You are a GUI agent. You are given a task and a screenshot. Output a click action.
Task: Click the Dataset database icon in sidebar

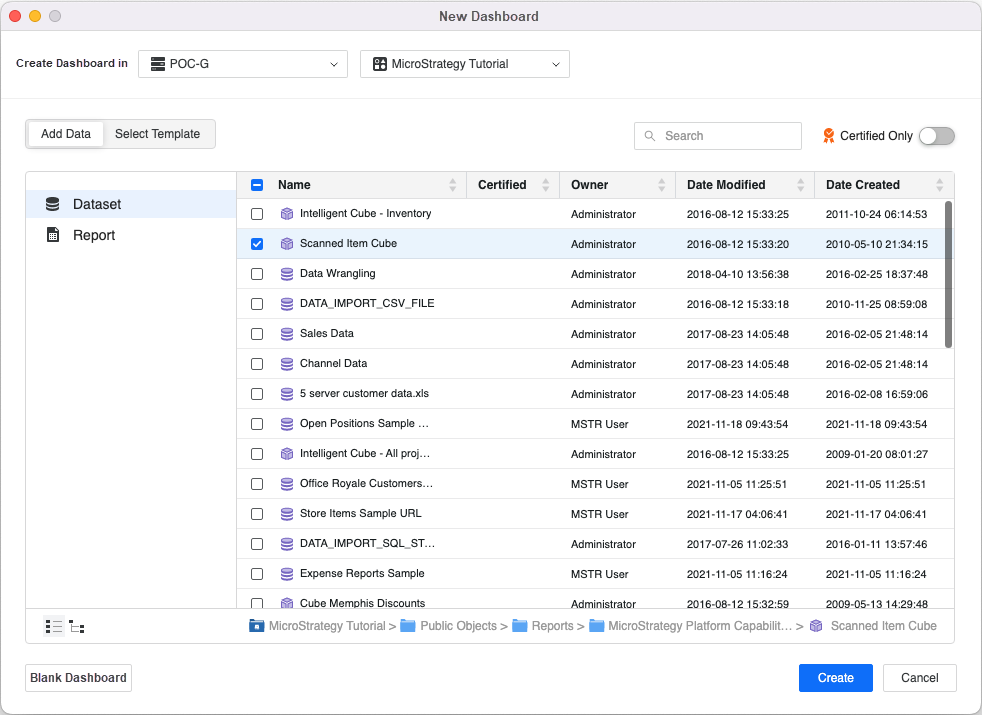pos(53,204)
